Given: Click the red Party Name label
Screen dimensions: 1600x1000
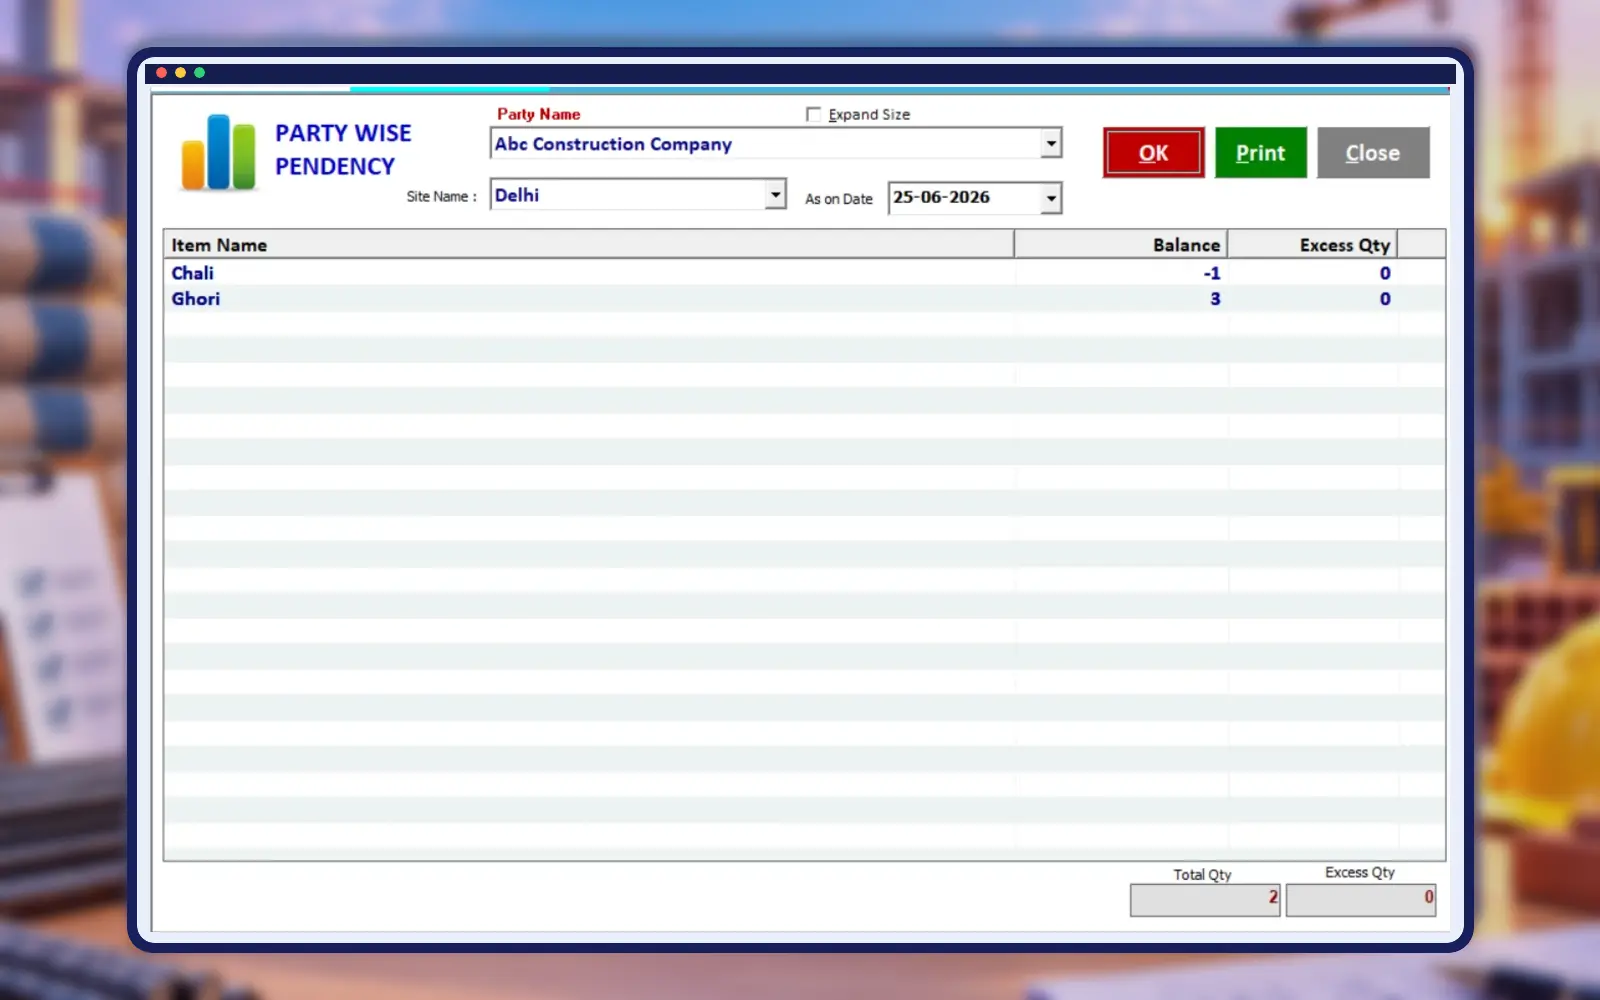Looking at the screenshot, I should pyautogui.click(x=539, y=114).
